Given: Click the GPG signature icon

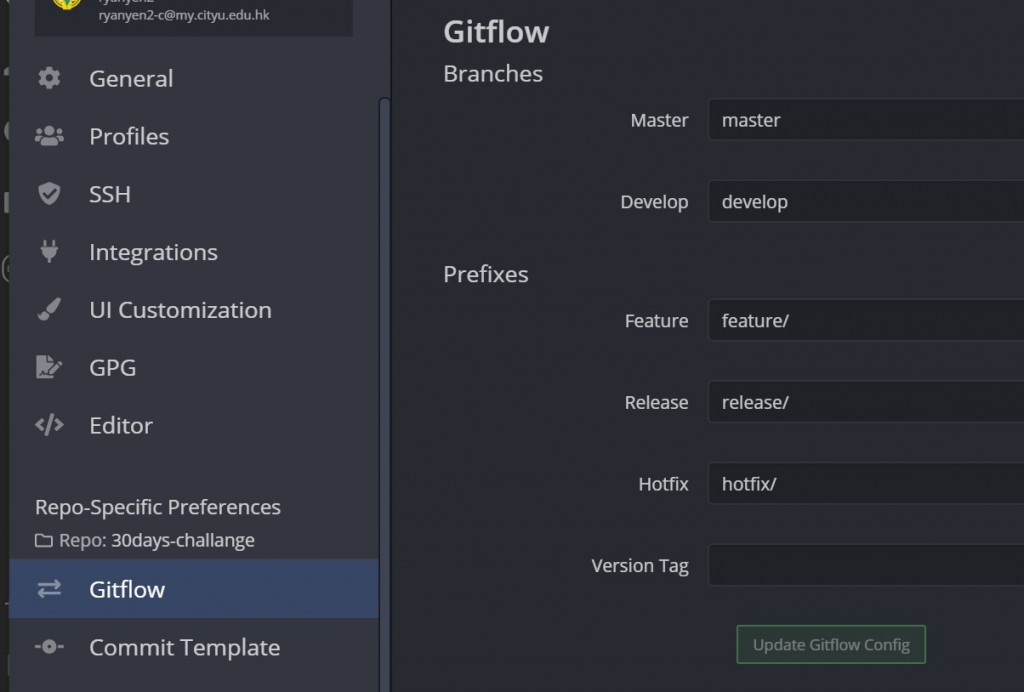Looking at the screenshot, I should (49, 367).
